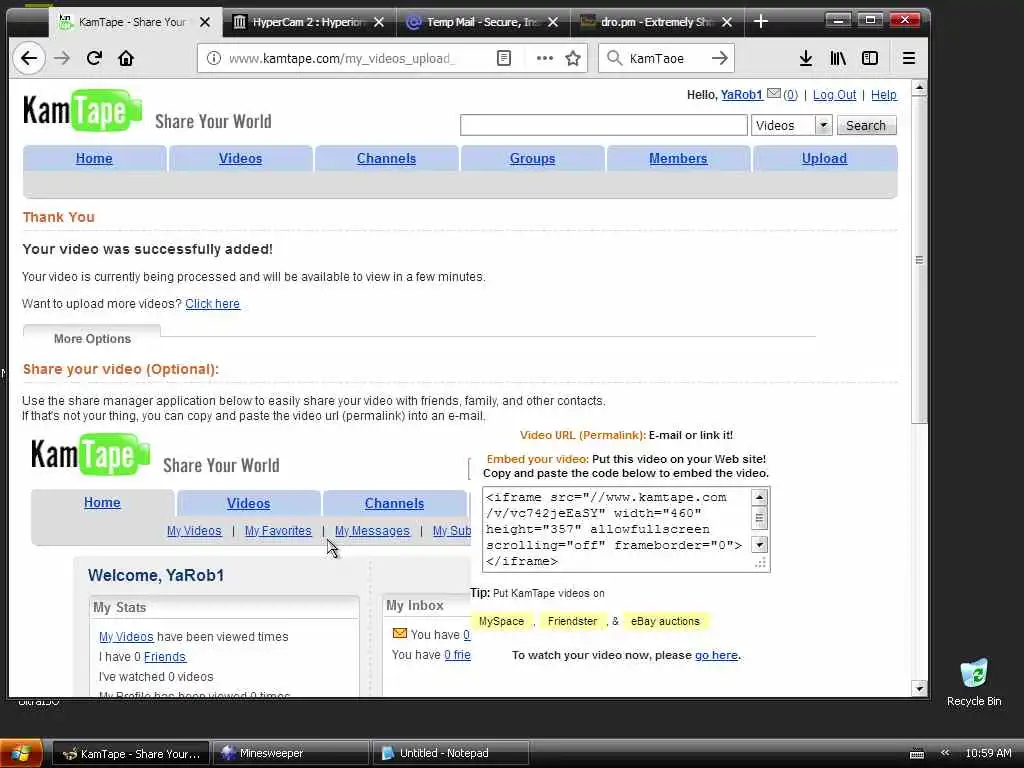This screenshot has width=1024, height=768.
Task: Close the HyperCam 2 tab
Action: tap(379, 22)
